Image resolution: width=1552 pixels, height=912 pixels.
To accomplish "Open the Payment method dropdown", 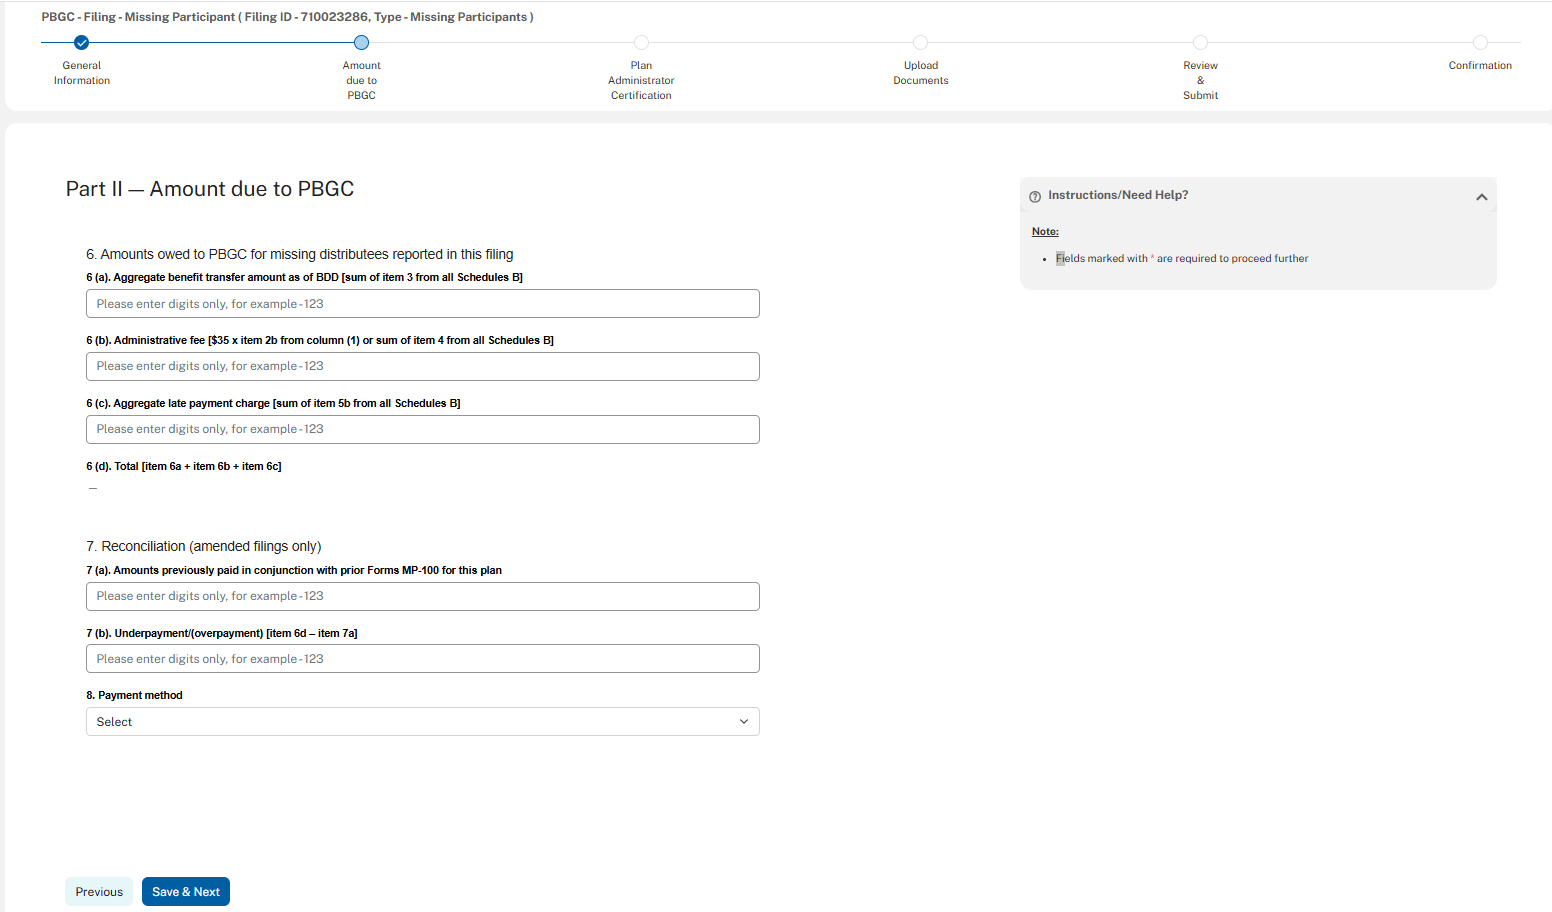I will 422,722.
